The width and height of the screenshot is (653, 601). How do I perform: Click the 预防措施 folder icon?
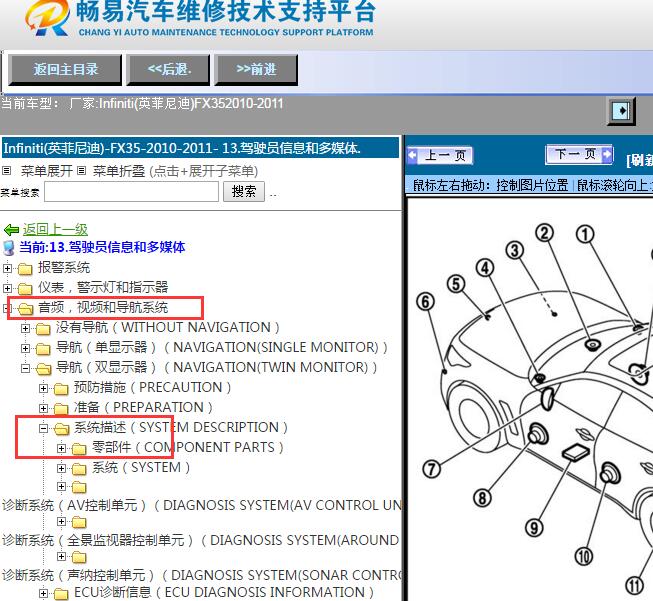pos(61,389)
